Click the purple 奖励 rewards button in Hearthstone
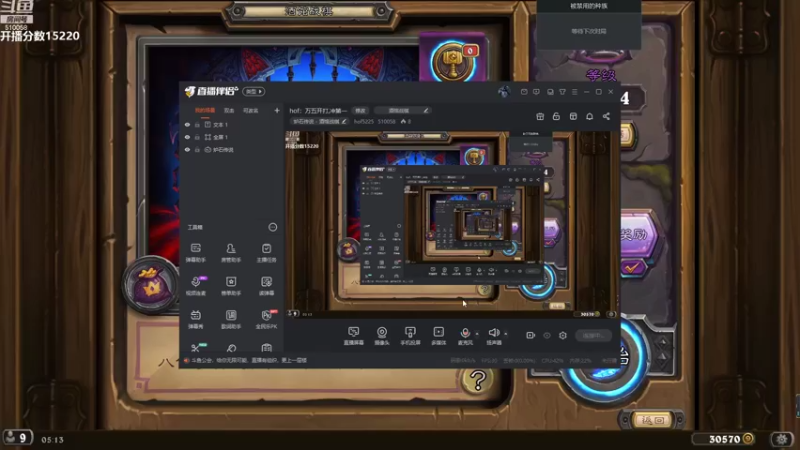 coord(639,236)
